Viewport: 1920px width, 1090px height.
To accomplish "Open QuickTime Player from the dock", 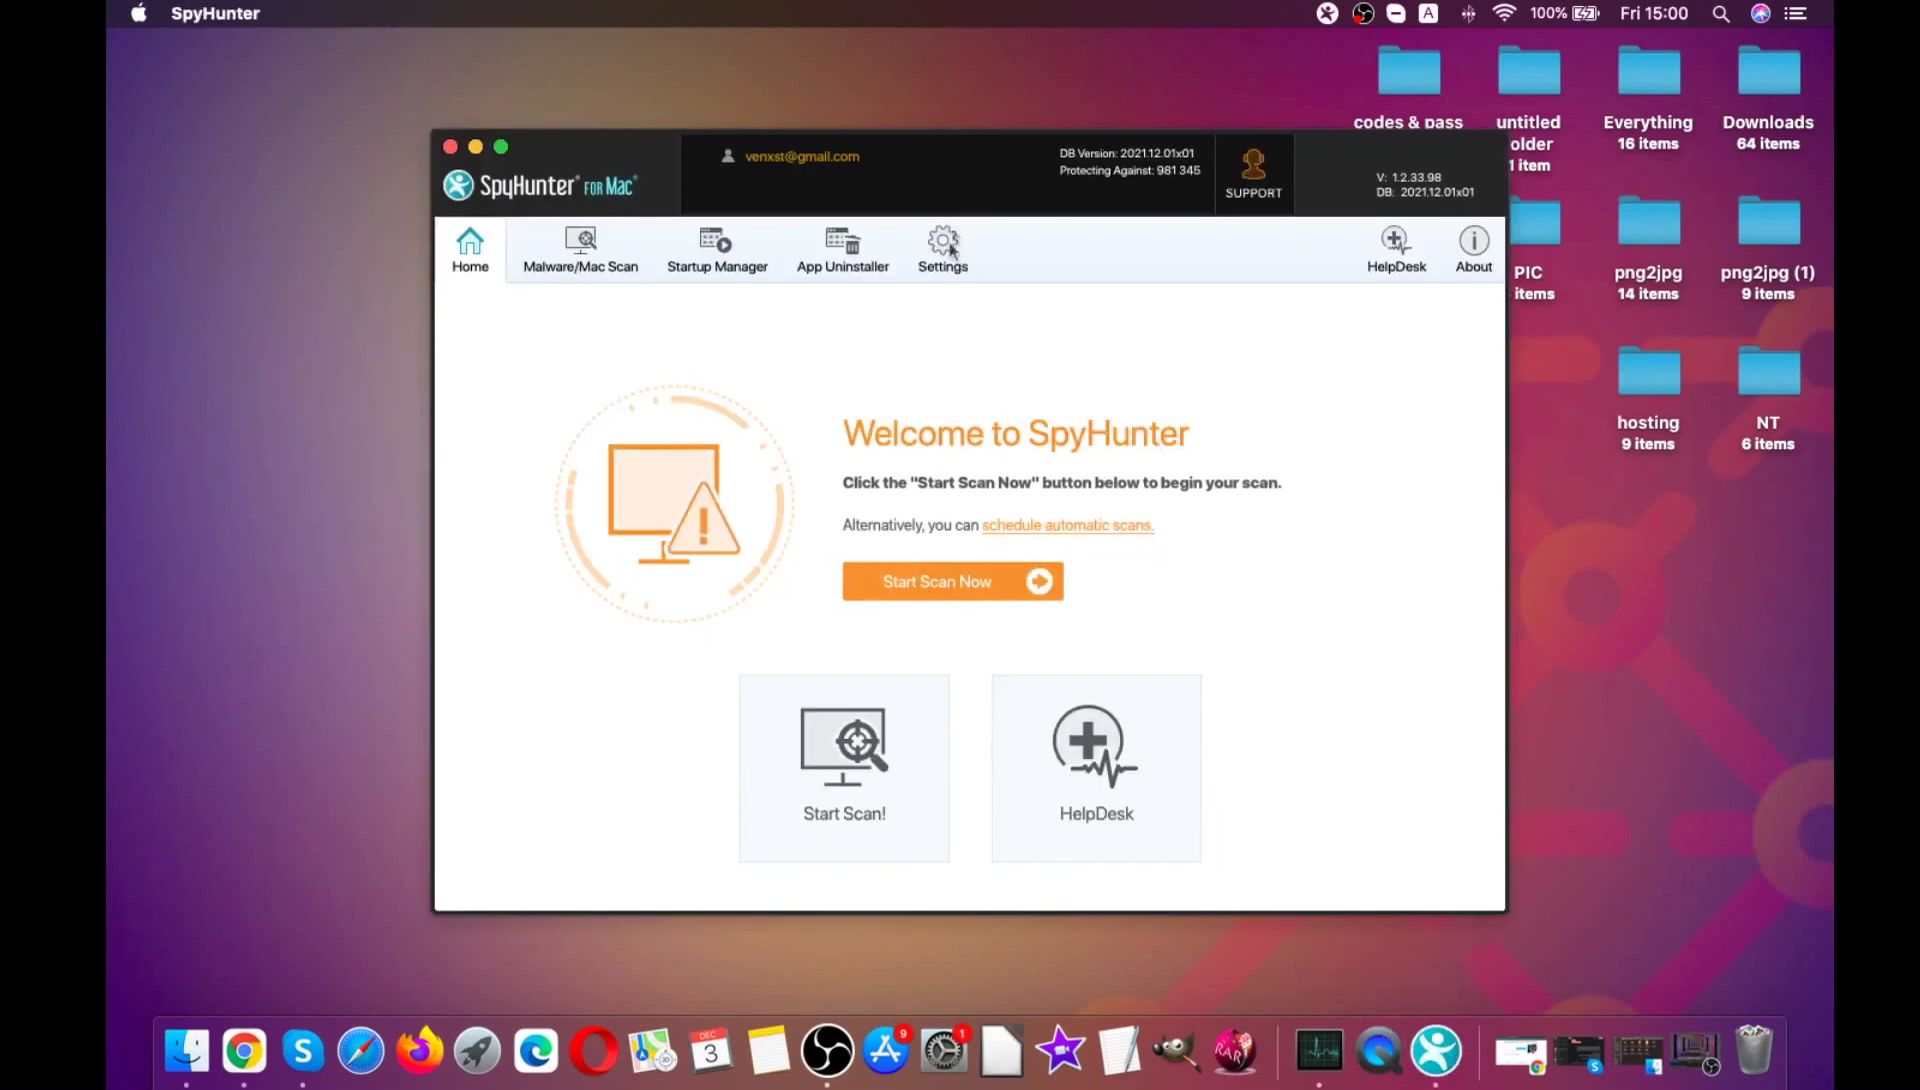I will [x=1378, y=1050].
